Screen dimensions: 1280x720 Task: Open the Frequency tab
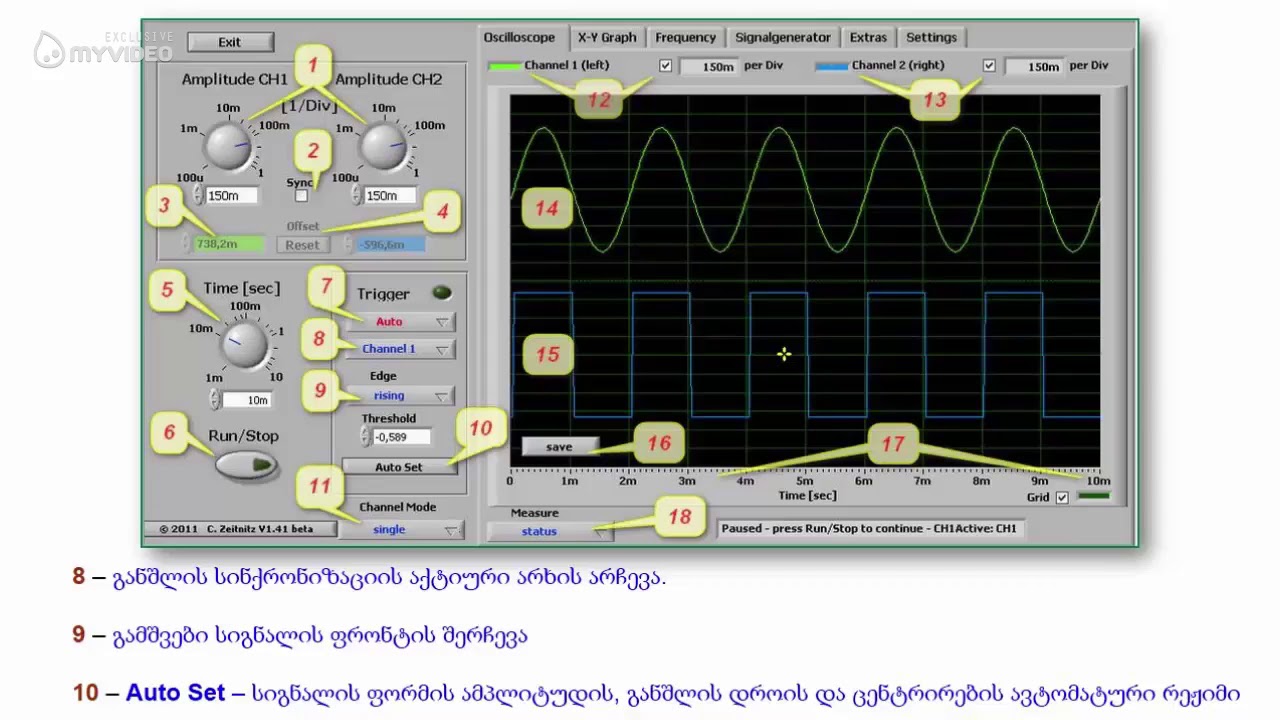coord(685,37)
